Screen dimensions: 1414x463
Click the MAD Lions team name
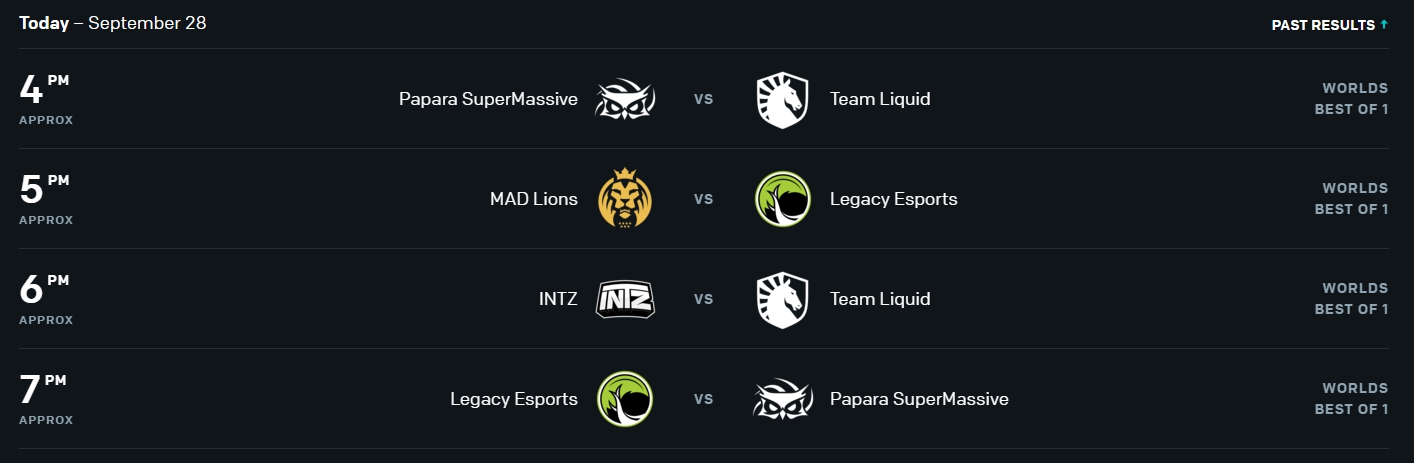point(534,199)
